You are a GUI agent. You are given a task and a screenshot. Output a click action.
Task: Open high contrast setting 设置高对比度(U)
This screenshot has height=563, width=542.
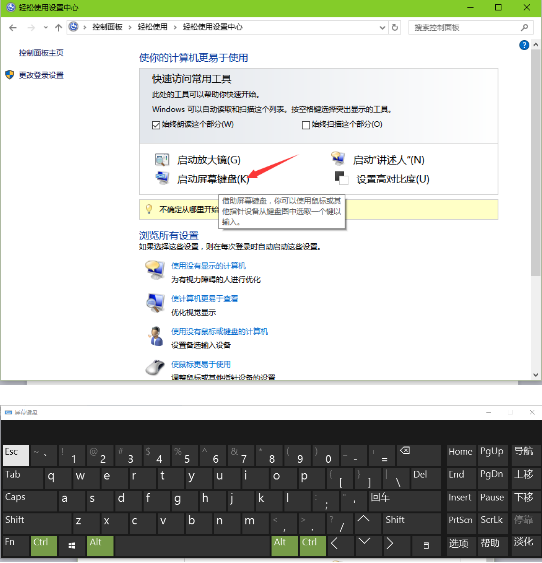(393, 179)
